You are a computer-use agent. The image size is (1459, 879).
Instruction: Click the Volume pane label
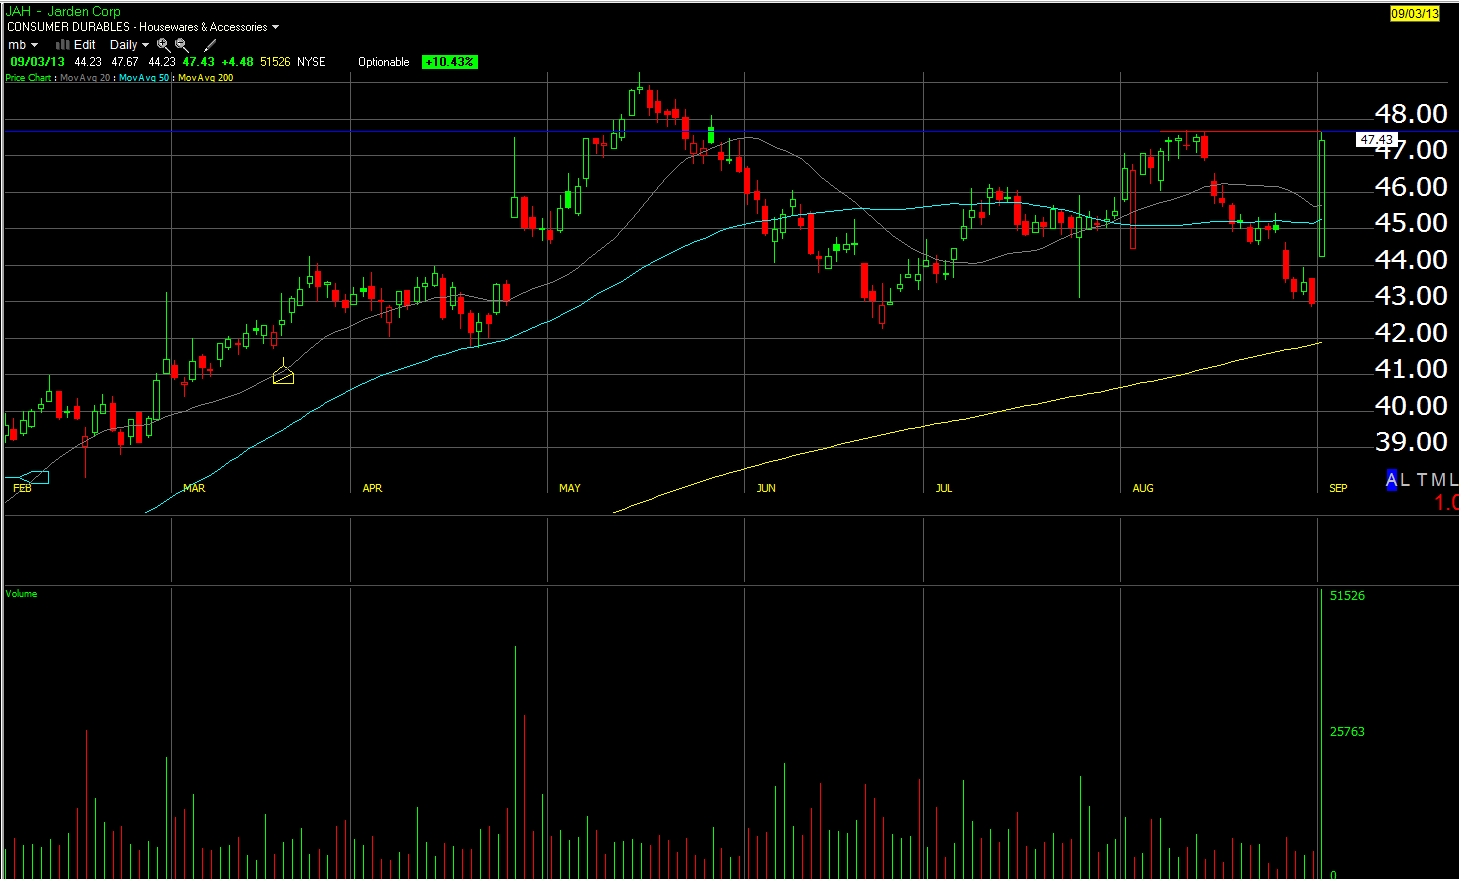pos(21,594)
